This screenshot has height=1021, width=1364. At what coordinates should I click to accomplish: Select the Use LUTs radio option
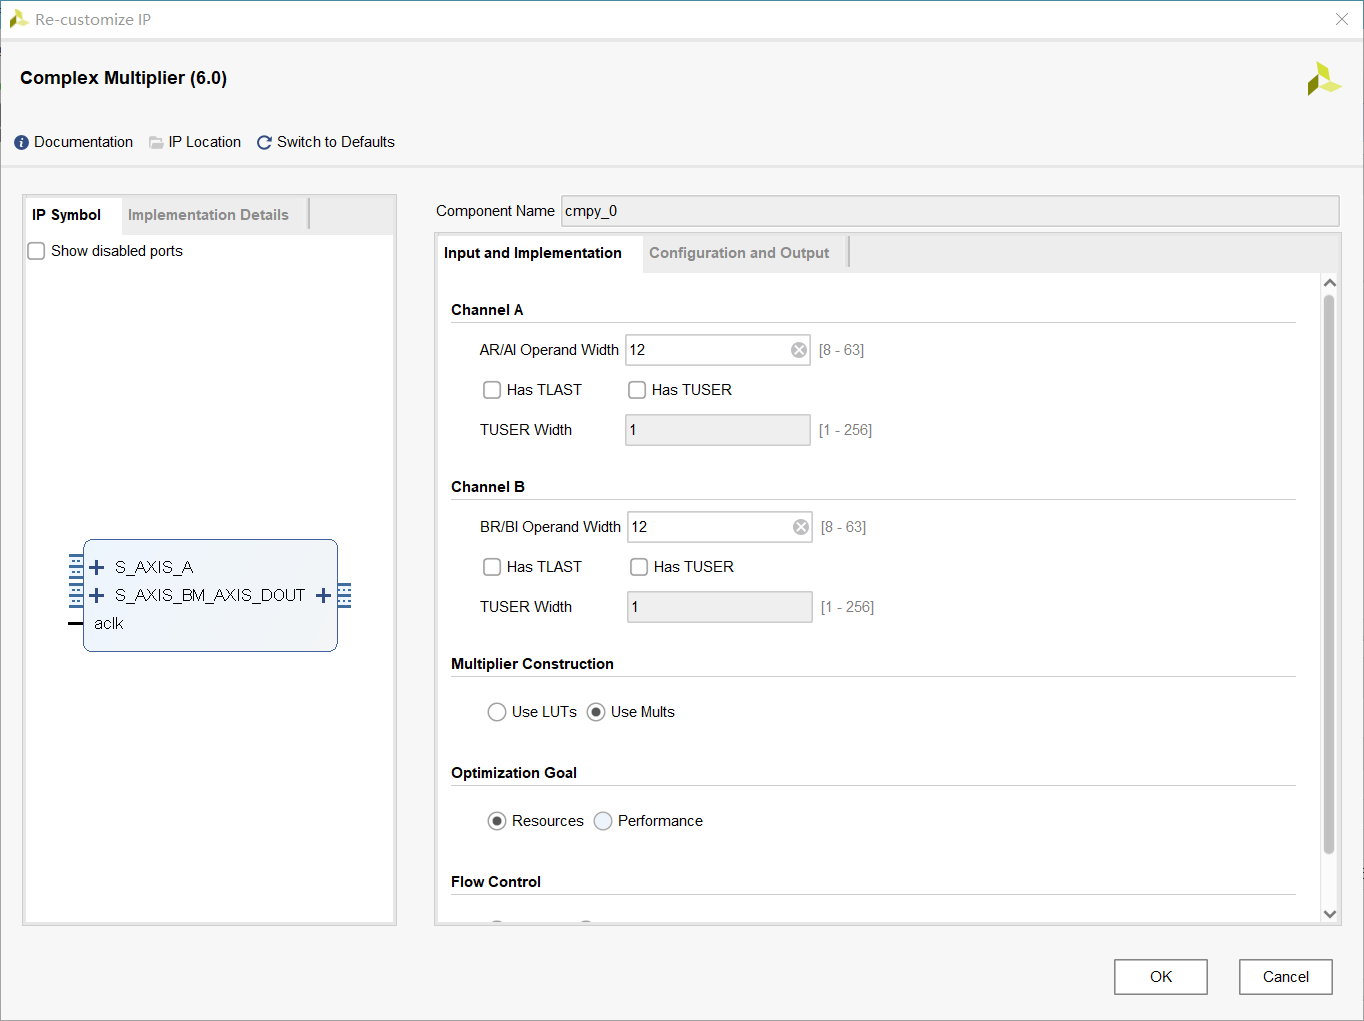497,712
